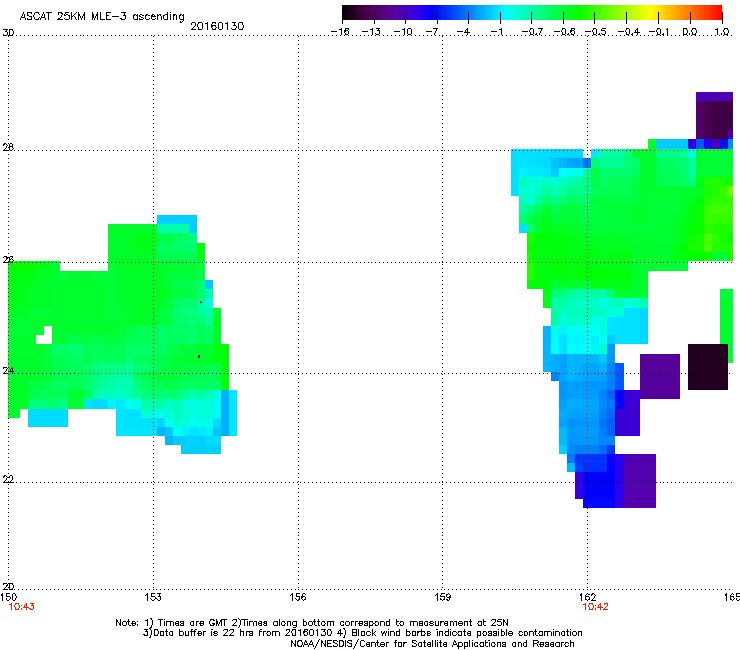Select the note line starting "Note: 1) Times are GMT"
This screenshot has height=650, width=740.
coord(312,623)
